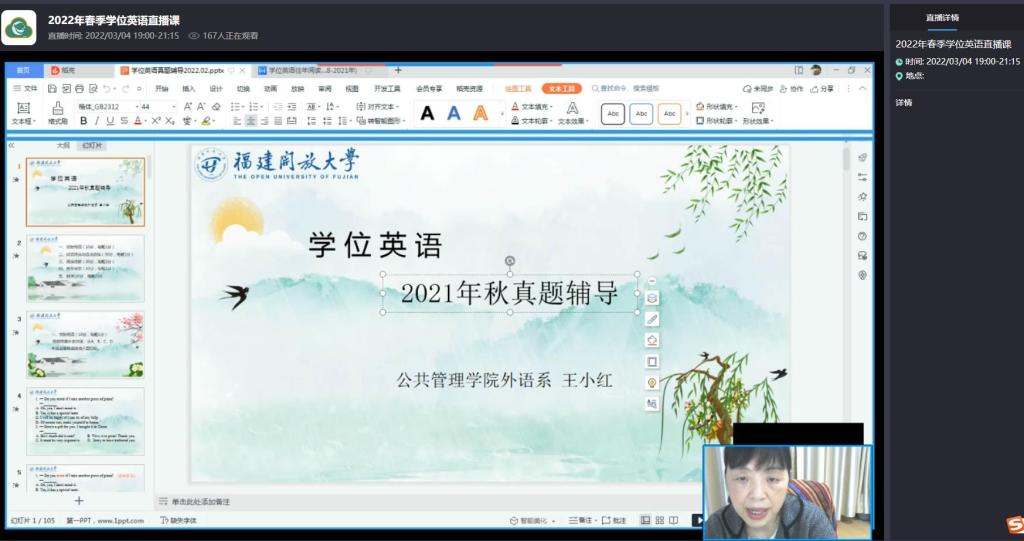Image resolution: width=1024 pixels, height=541 pixels.
Task: Expand the font size 44 dropdown
Action: [x=174, y=106]
